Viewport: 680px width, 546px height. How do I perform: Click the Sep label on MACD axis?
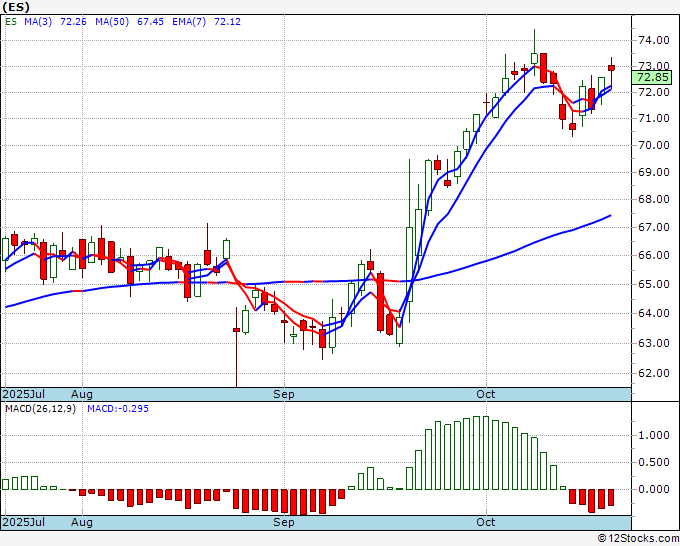coord(284,522)
